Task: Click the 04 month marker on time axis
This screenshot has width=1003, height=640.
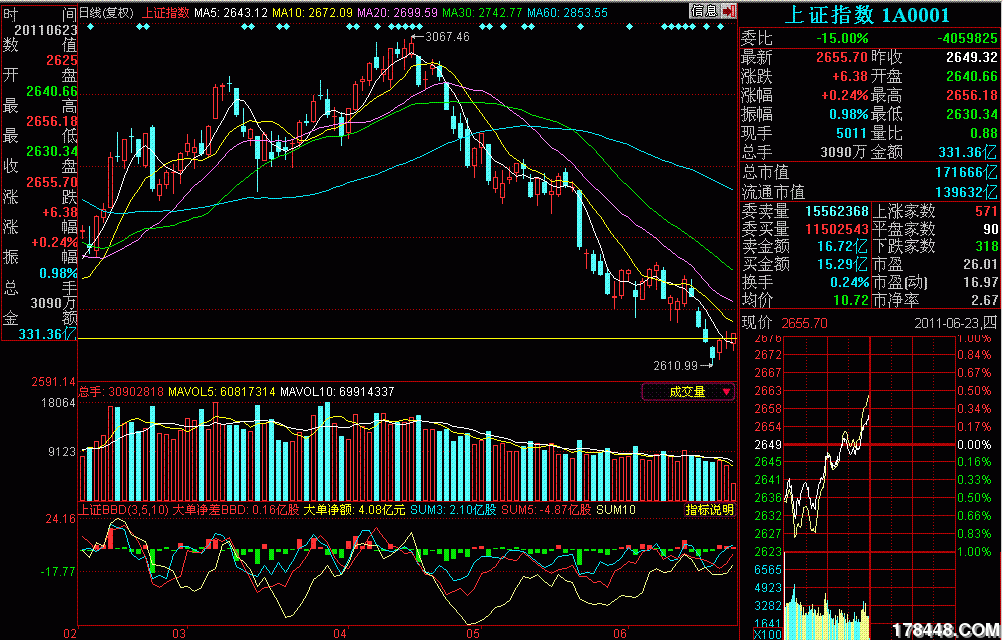Action: pos(340,633)
